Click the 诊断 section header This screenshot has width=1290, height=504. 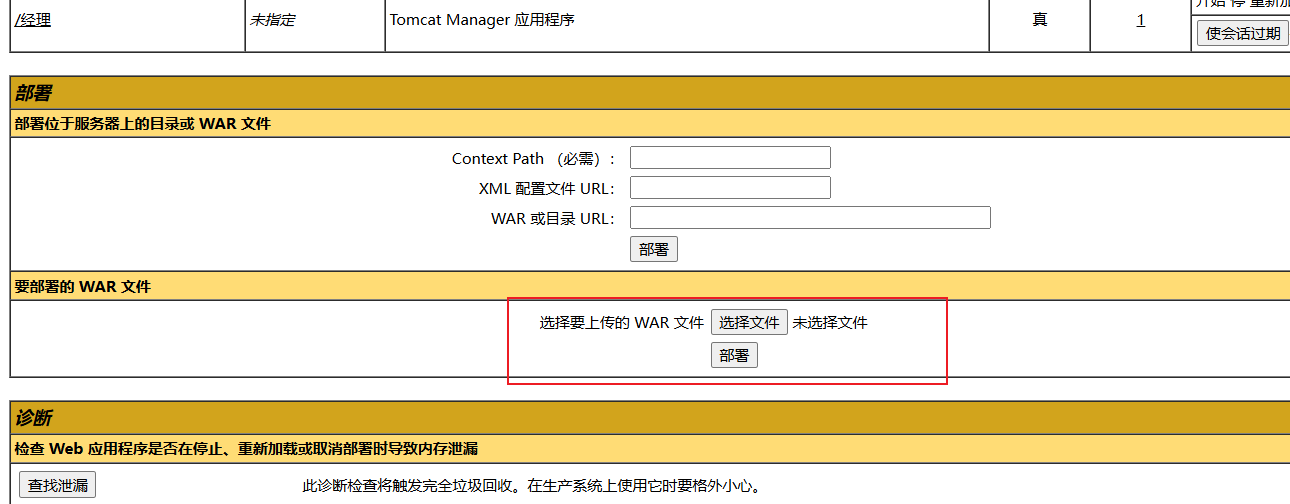(650, 419)
